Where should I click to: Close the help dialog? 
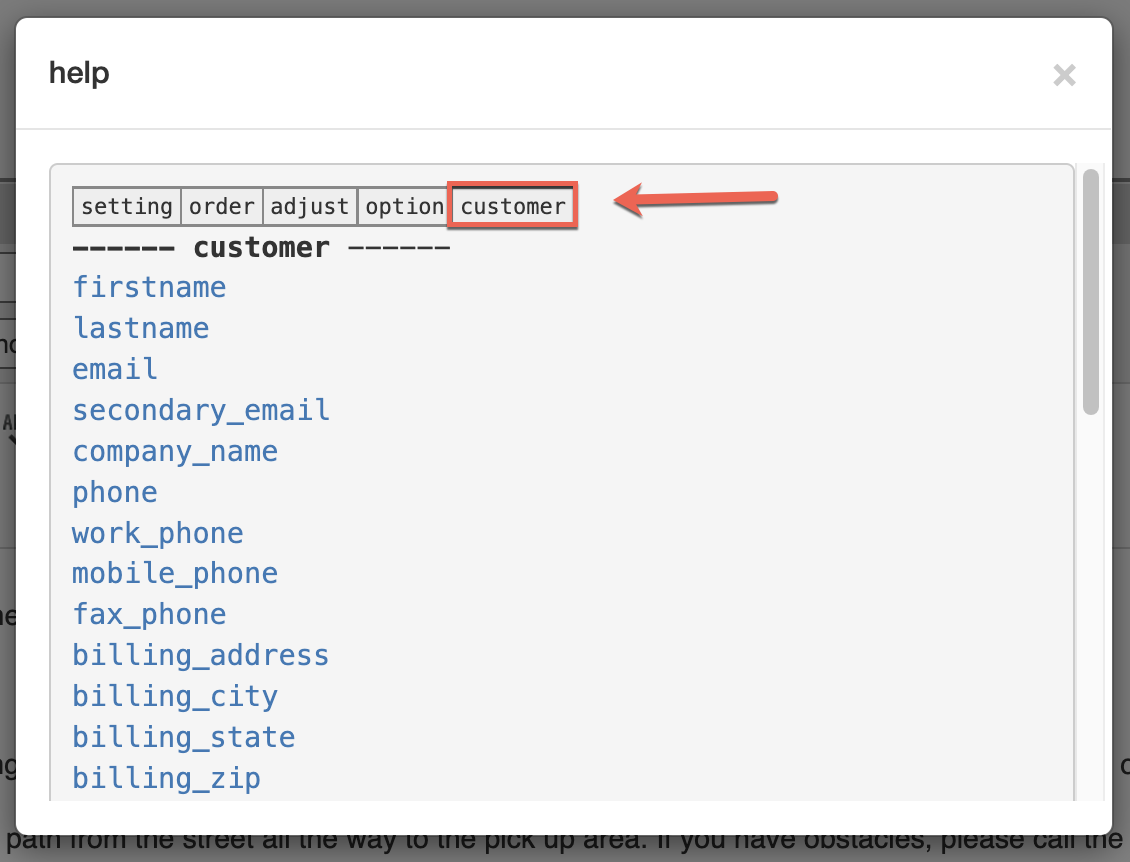point(1064,75)
